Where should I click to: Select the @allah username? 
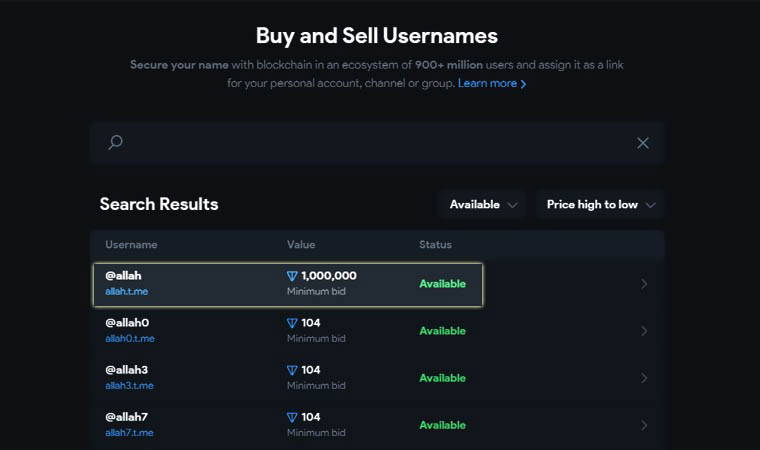[x=124, y=275]
